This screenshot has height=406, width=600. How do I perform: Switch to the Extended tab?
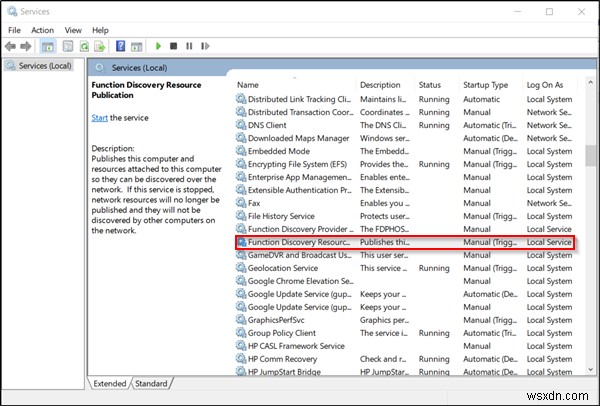[x=108, y=383]
